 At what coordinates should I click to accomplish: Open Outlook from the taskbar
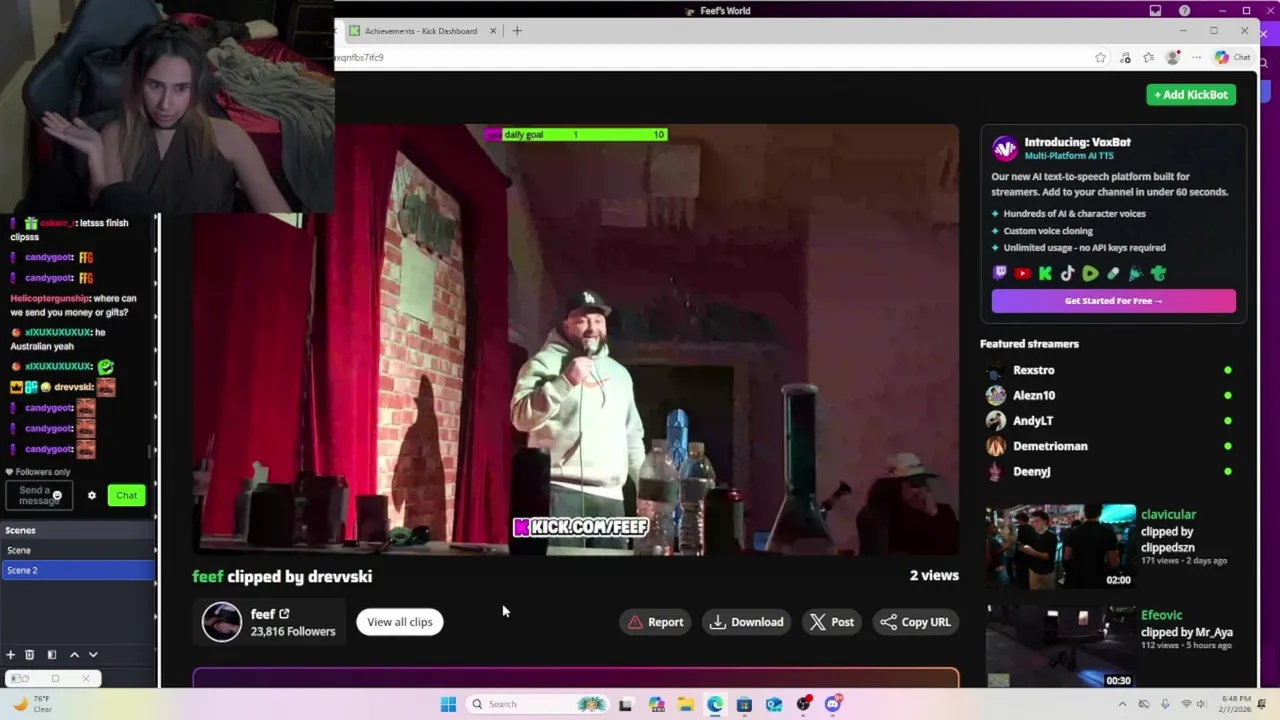774,704
